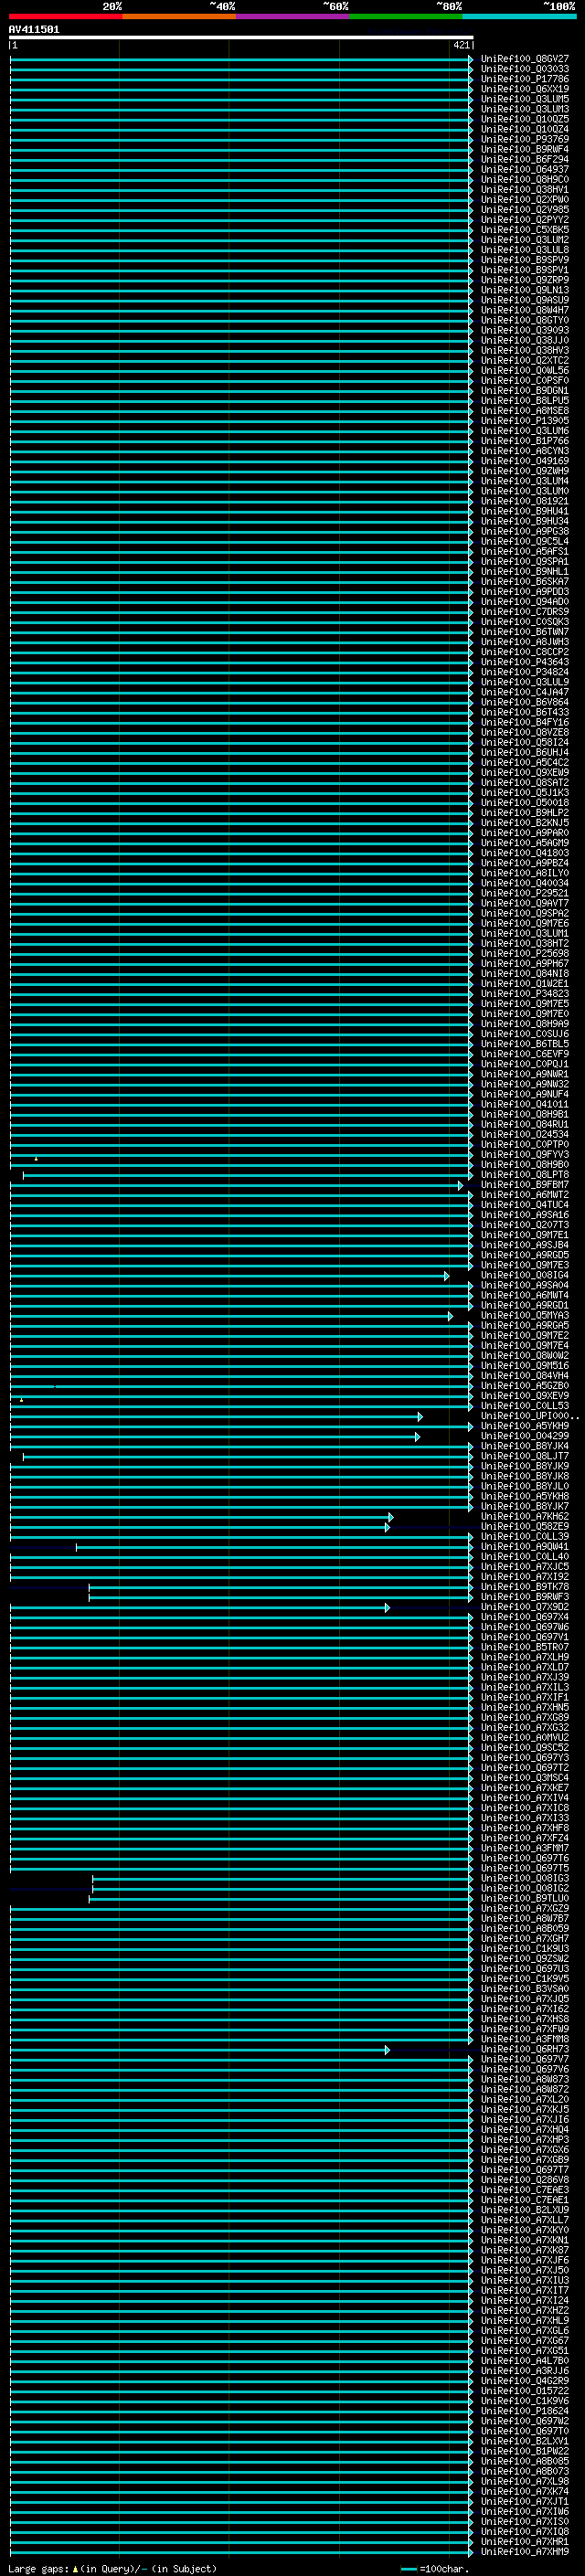Click hit label UniRef100_A7XKN1
The image size is (585, 2576).
click(x=525, y=2240)
